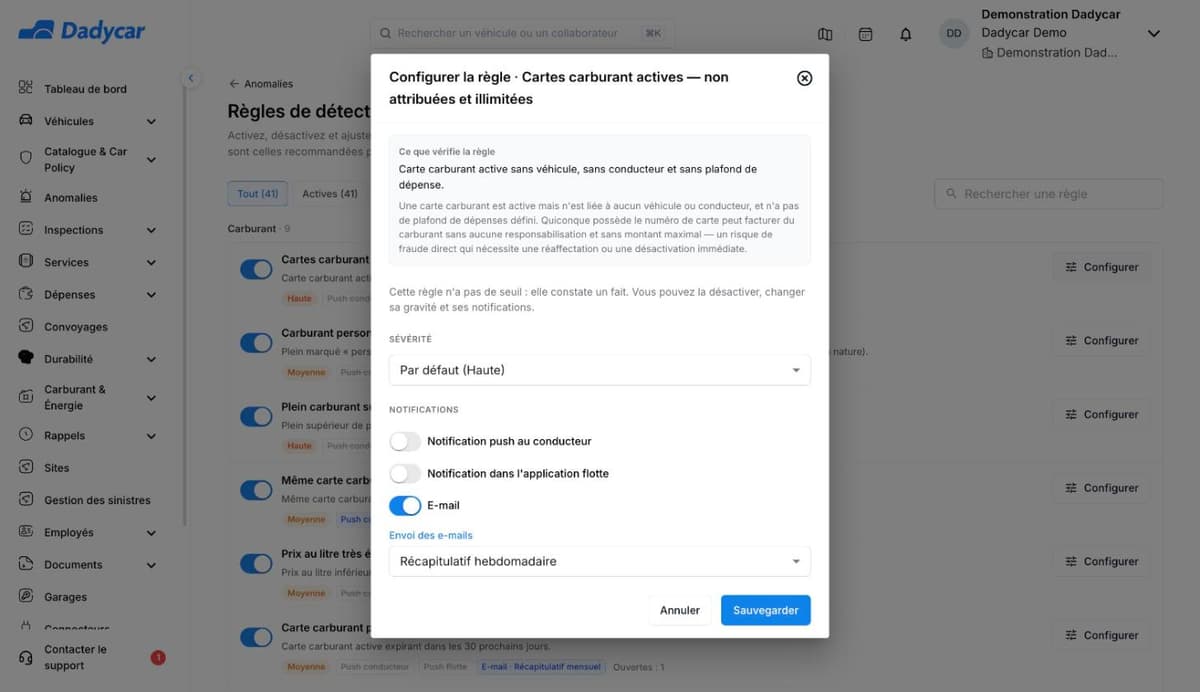Enable Notification push au conducteur
This screenshot has width=1200, height=692.
coord(405,441)
